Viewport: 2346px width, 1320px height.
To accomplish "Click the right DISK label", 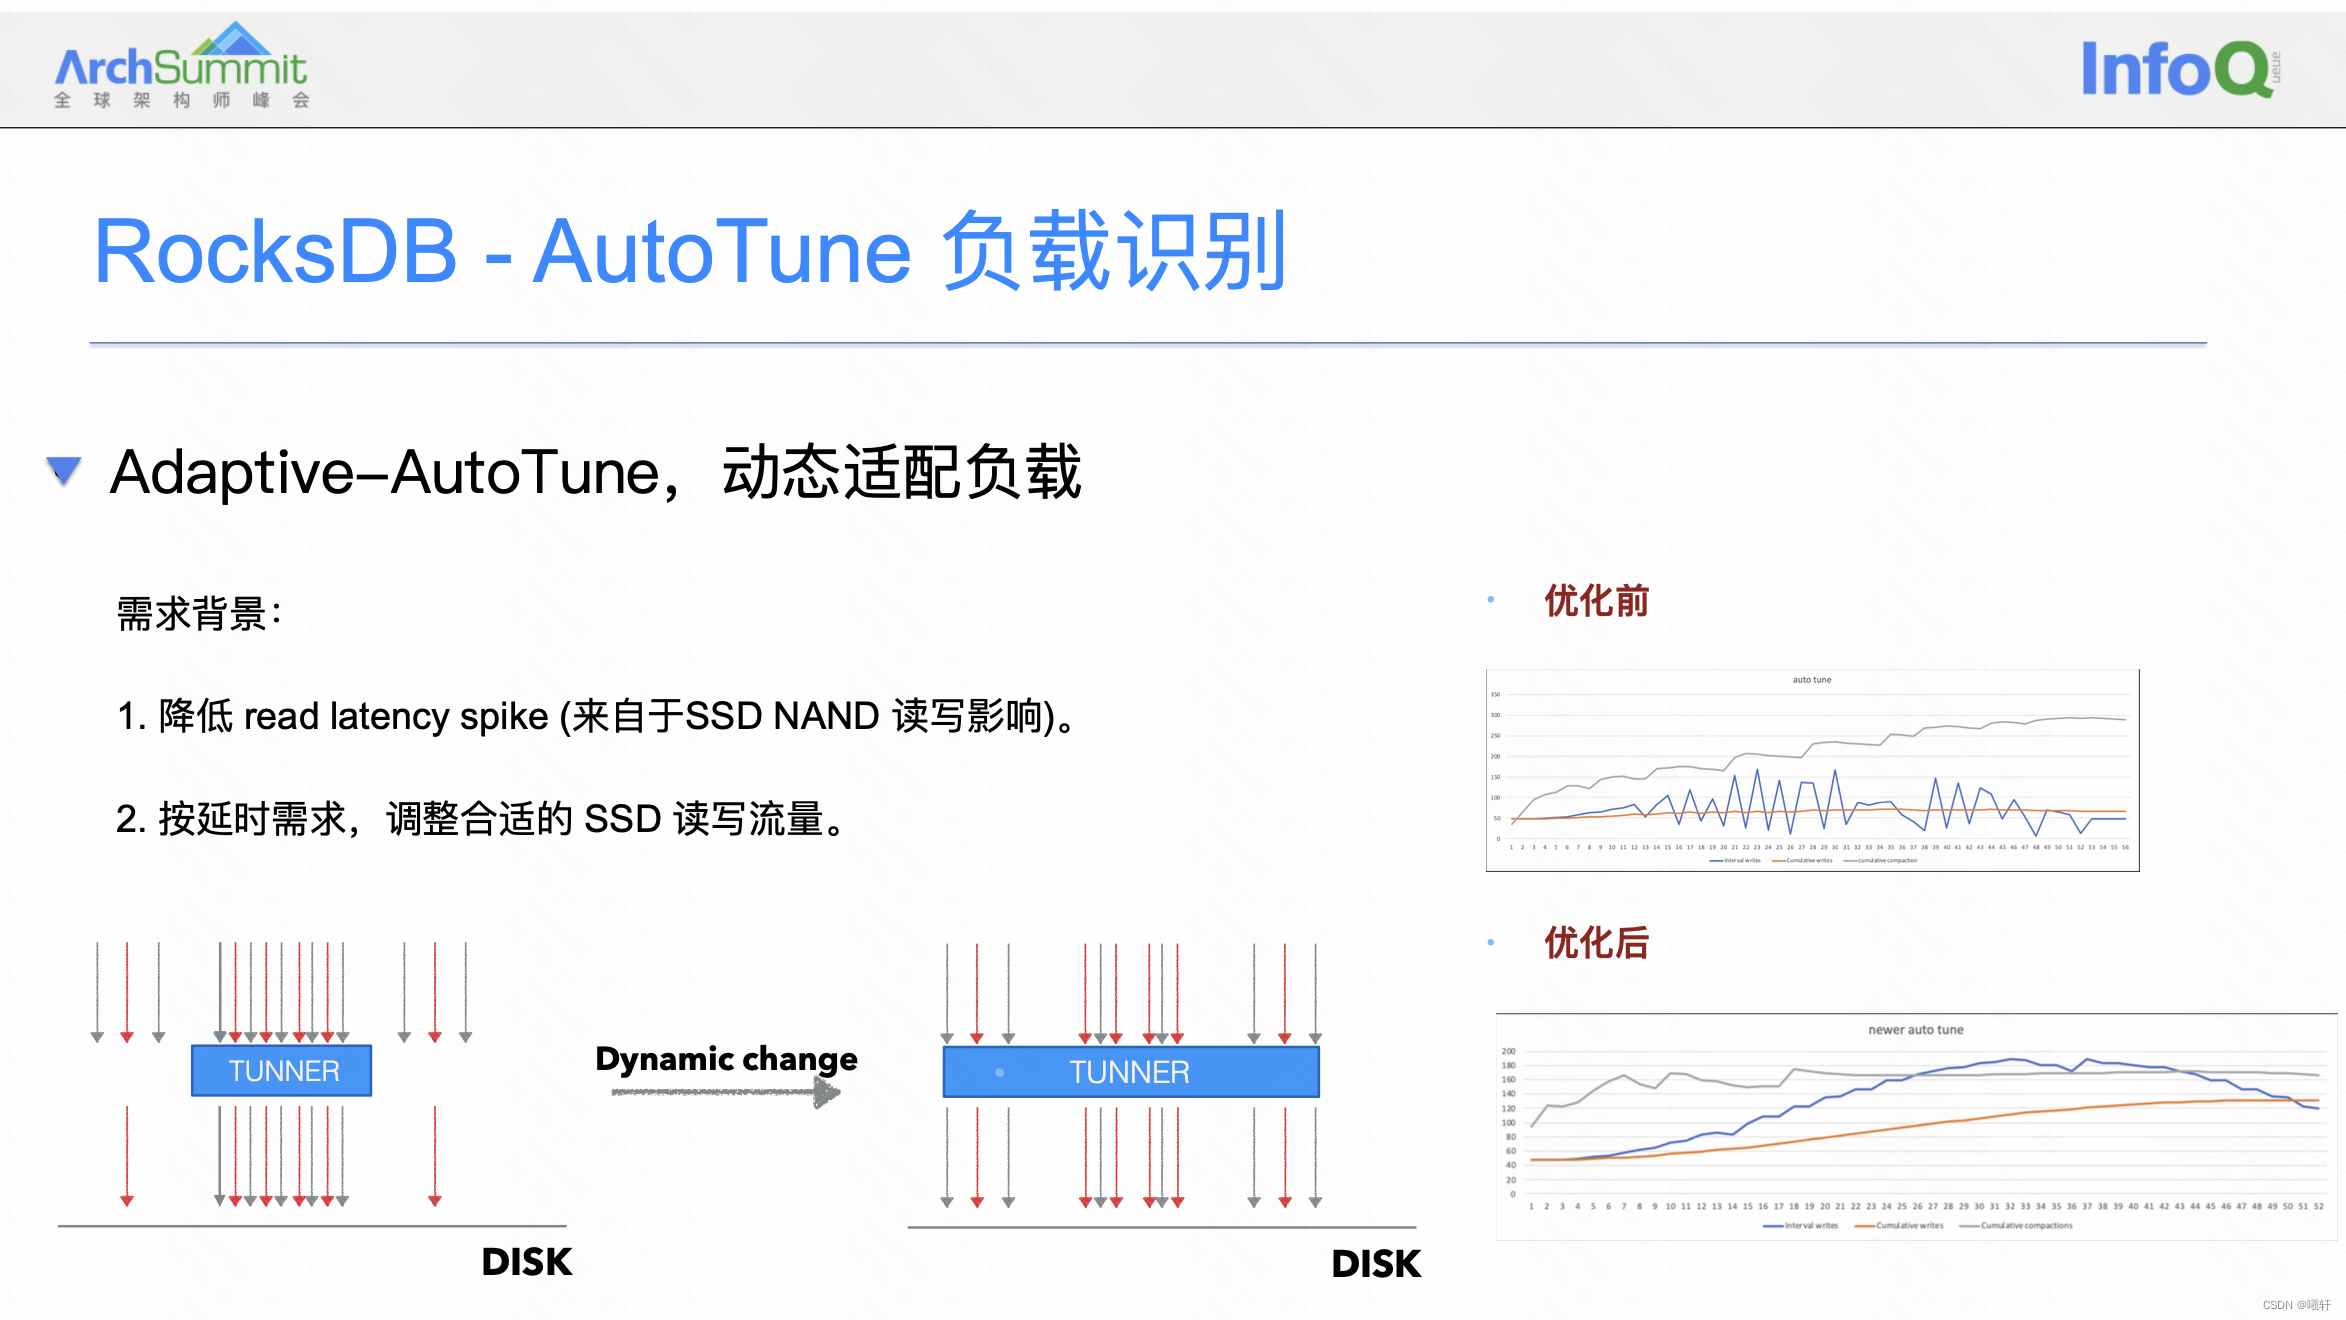I will (1376, 1264).
